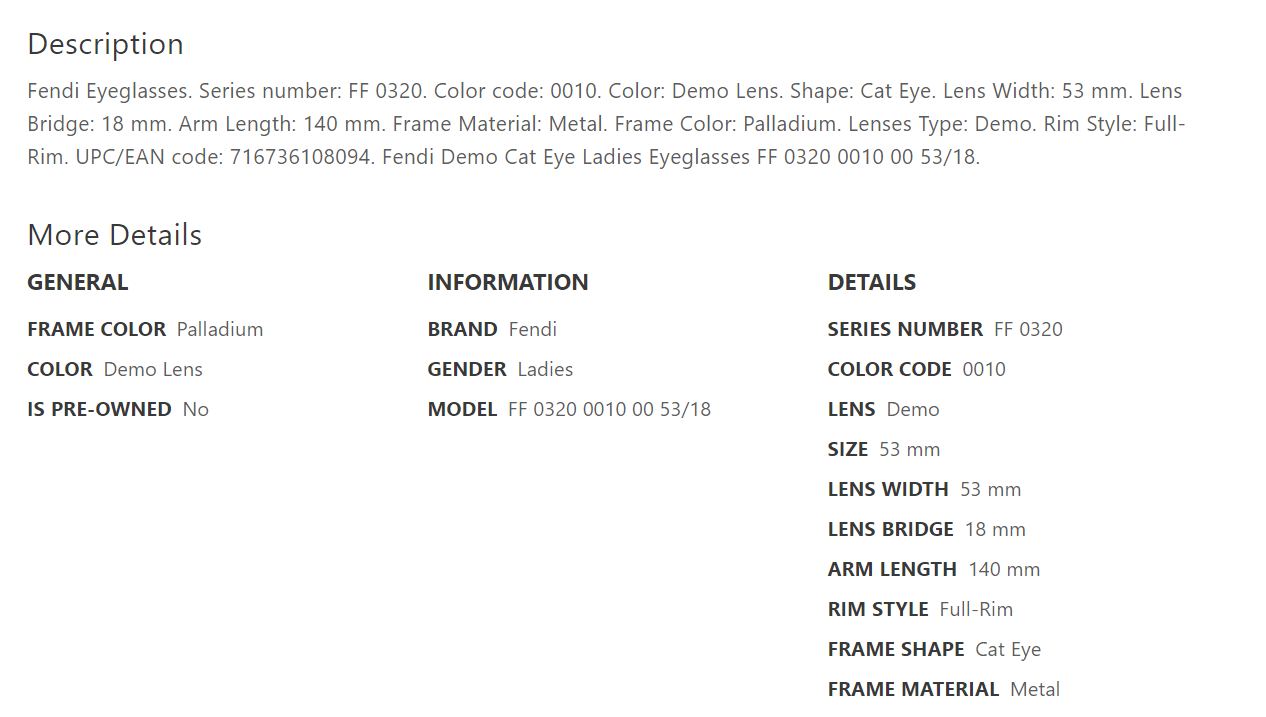Select the Fendi brand value
Screen dimensions: 1266x717
tap(532, 329)
